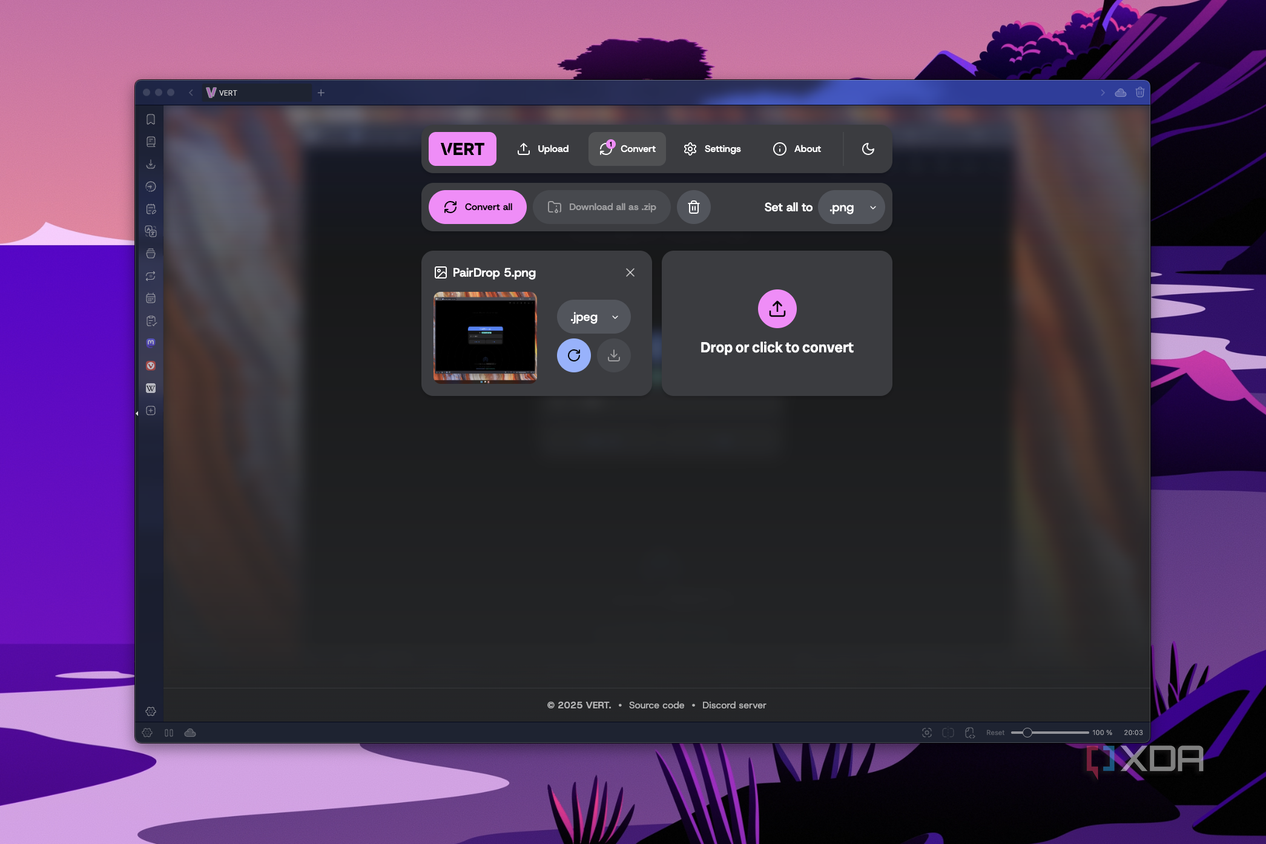Switch to the Convert page
The height and width of the screenshot is (844, 1266).
(627, 149)
